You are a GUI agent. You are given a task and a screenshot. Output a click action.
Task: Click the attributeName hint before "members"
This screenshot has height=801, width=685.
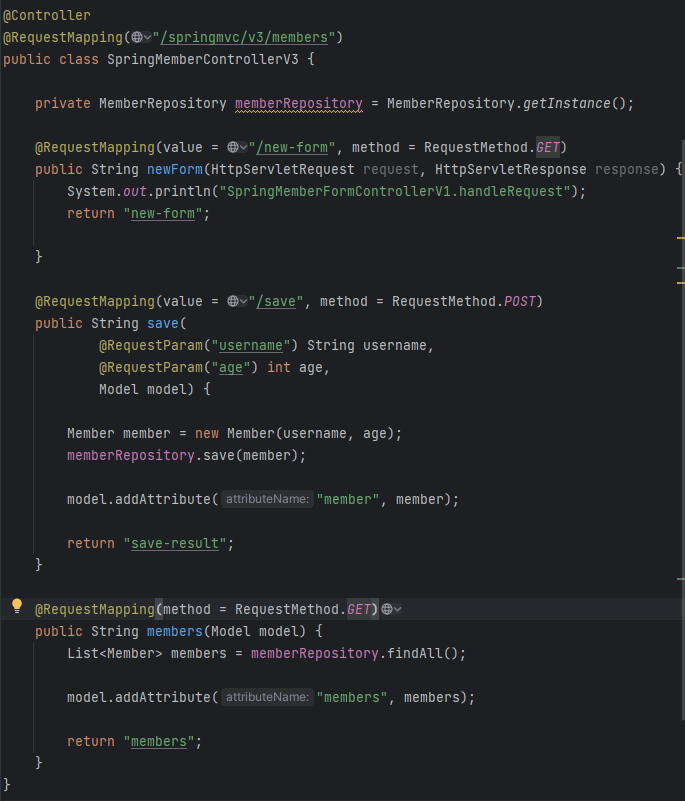tap(267, 697)
